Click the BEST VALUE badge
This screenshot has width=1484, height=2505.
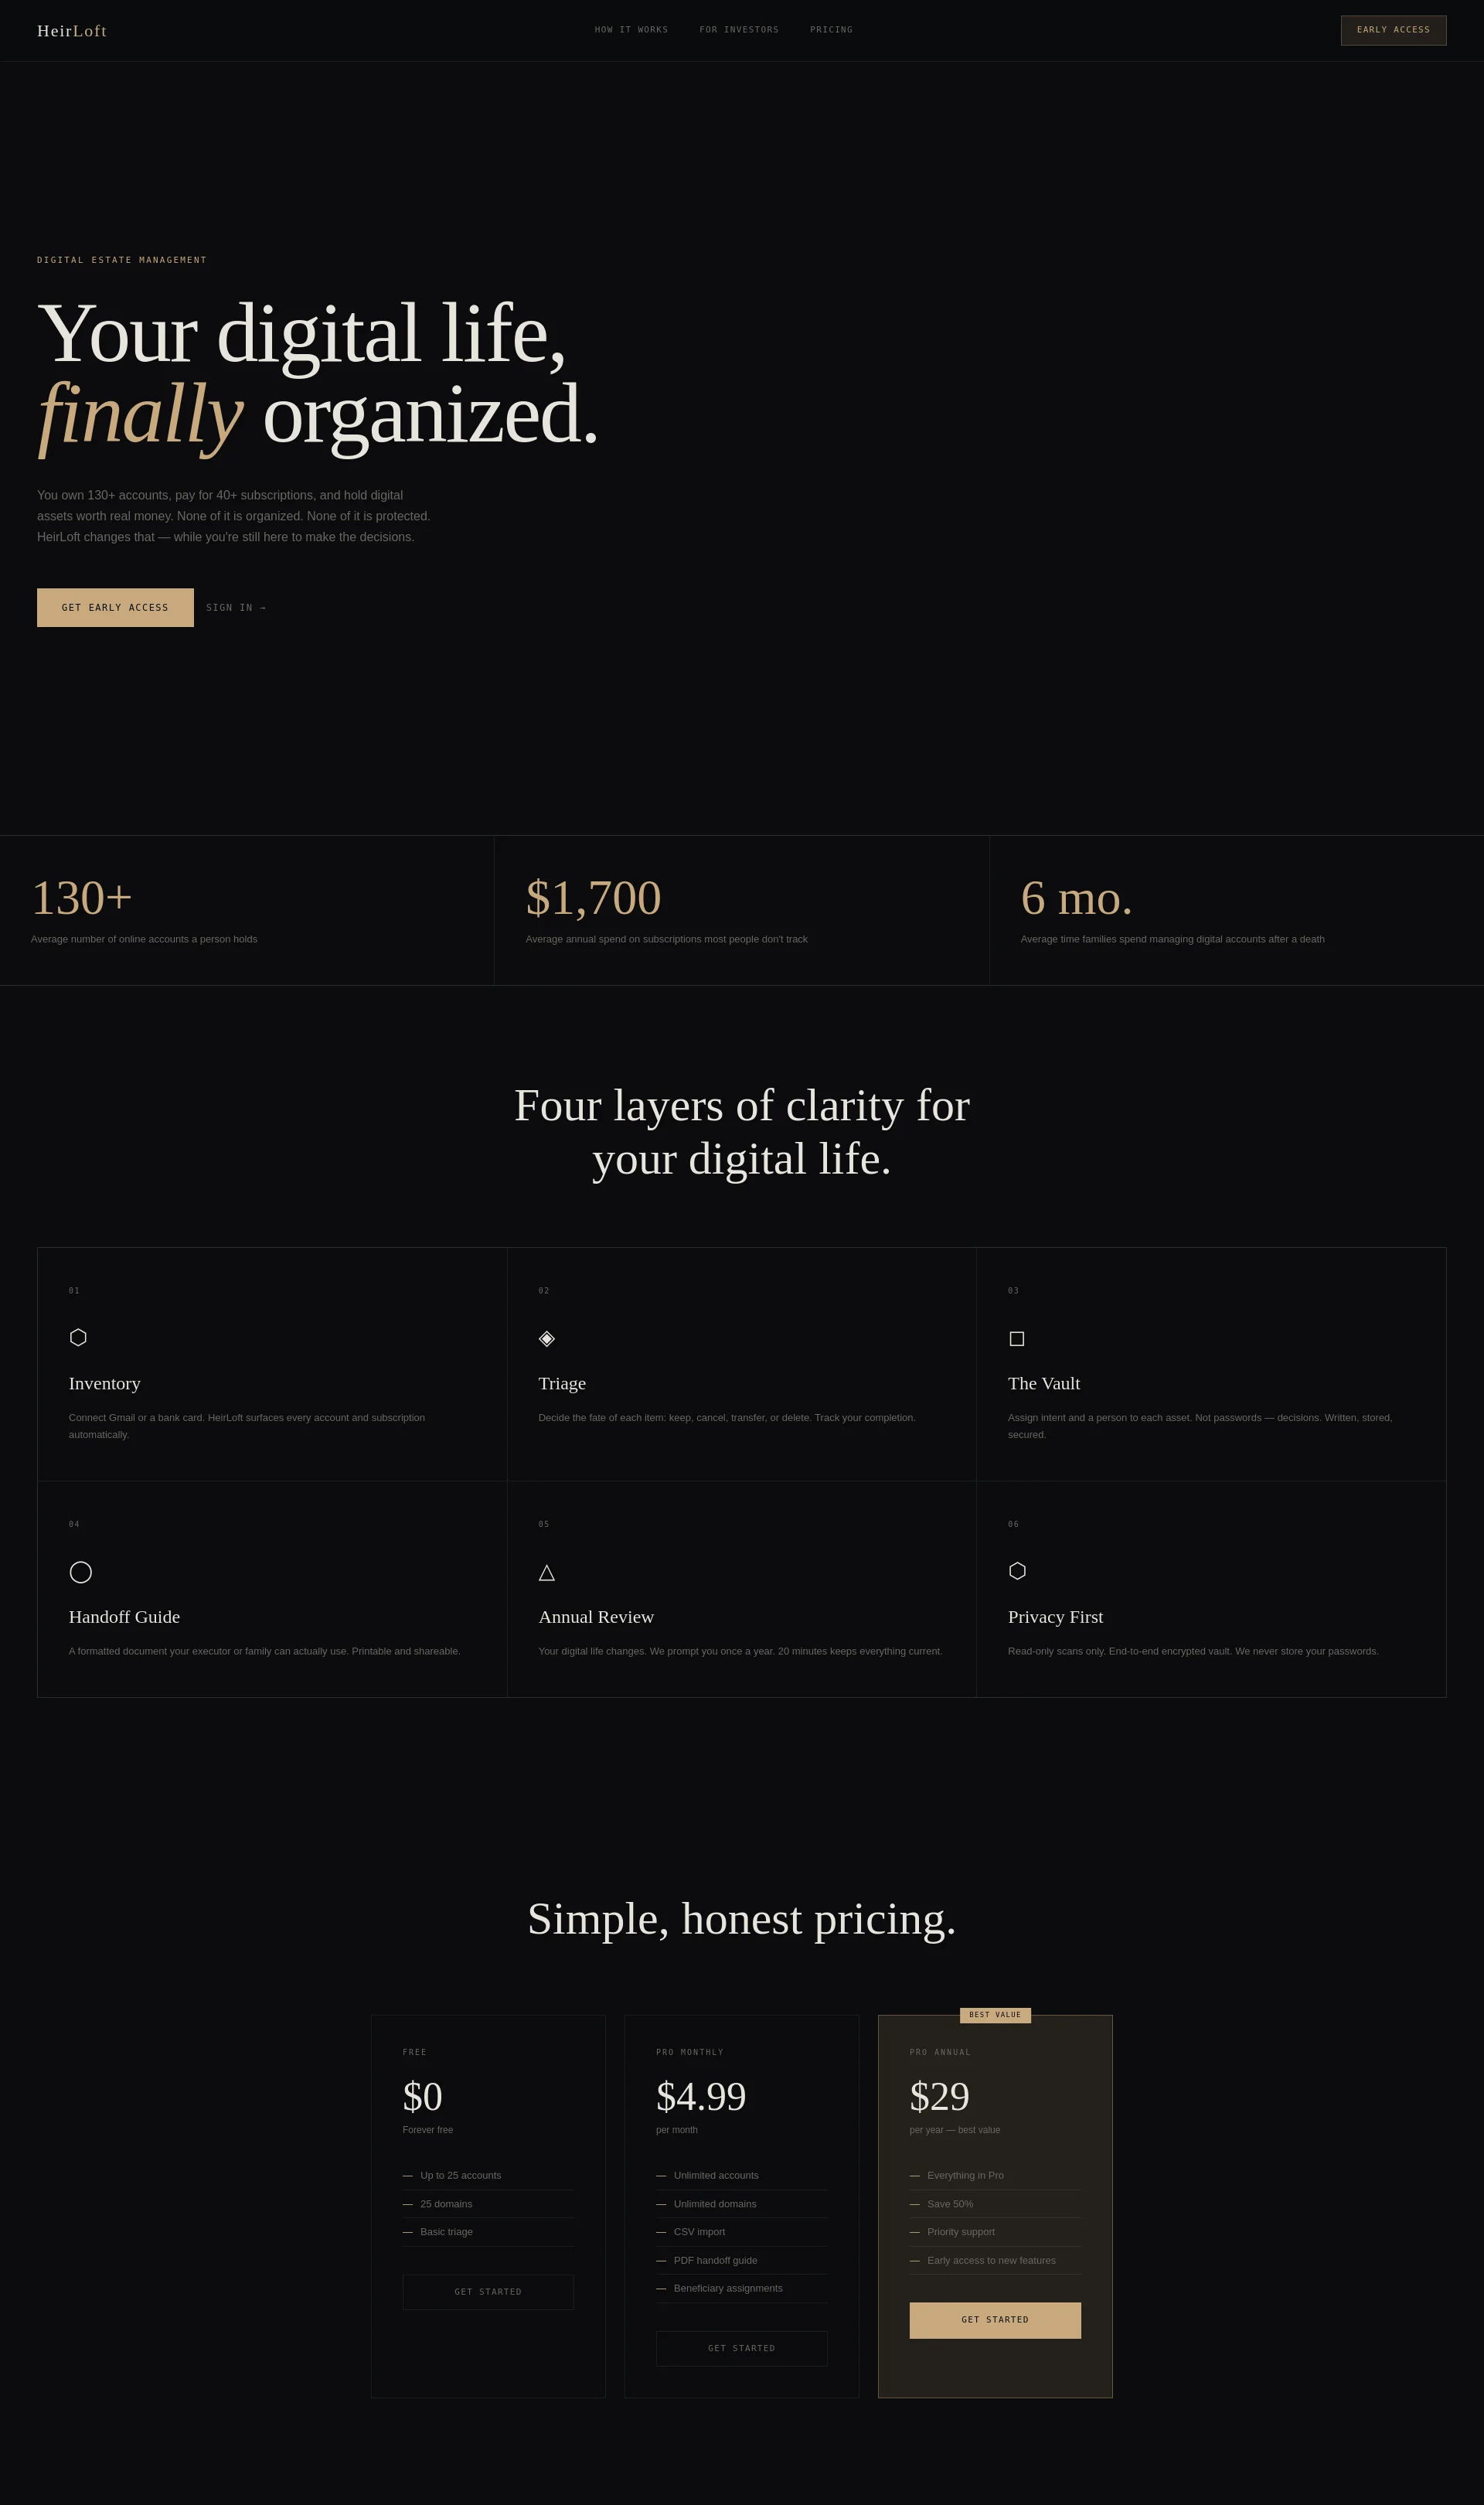coord(995,2015)
